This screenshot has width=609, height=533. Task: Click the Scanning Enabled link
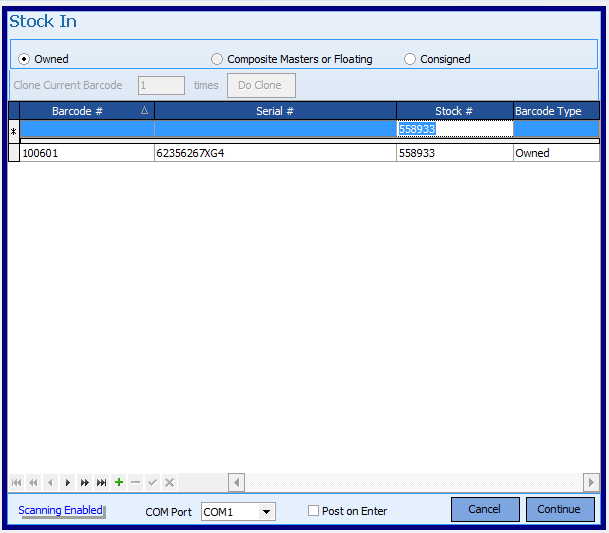pos(60,510)
